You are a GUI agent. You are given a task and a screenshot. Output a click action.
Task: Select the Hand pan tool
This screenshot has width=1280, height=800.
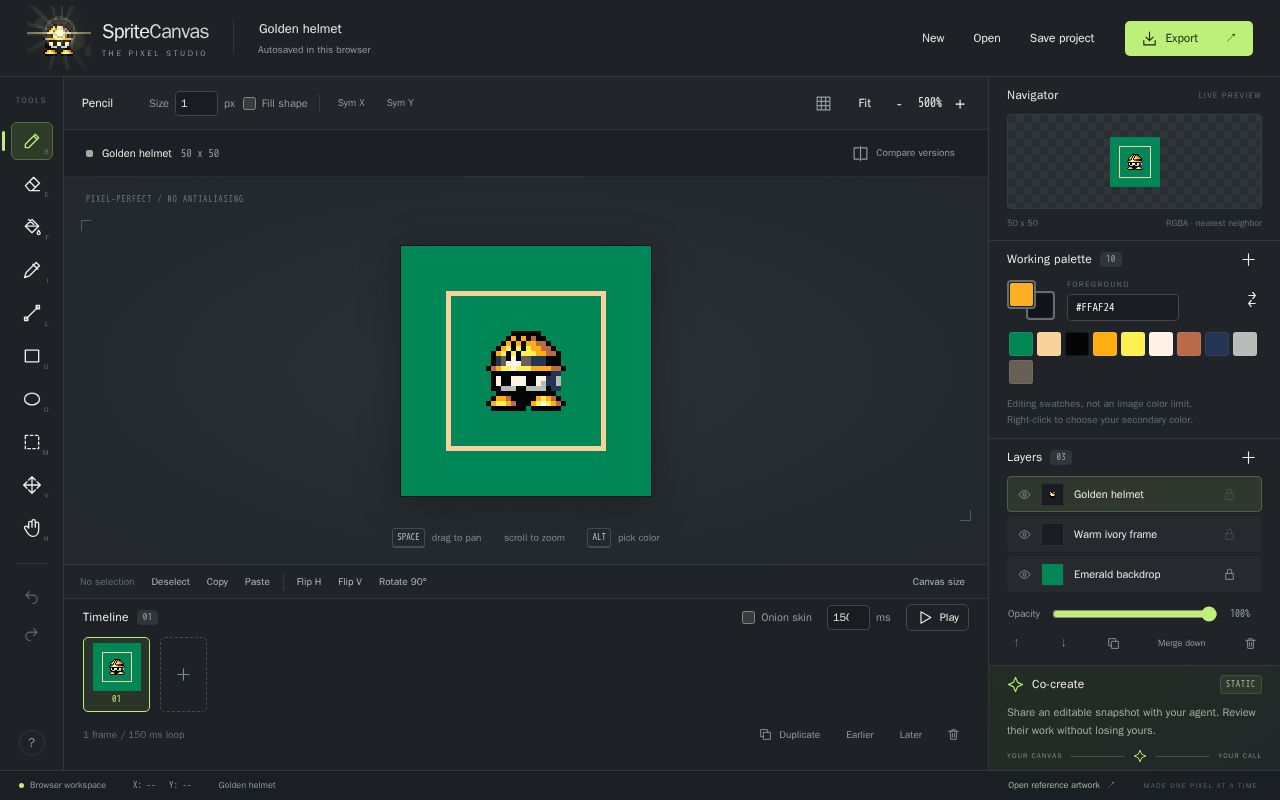(32, 528)
